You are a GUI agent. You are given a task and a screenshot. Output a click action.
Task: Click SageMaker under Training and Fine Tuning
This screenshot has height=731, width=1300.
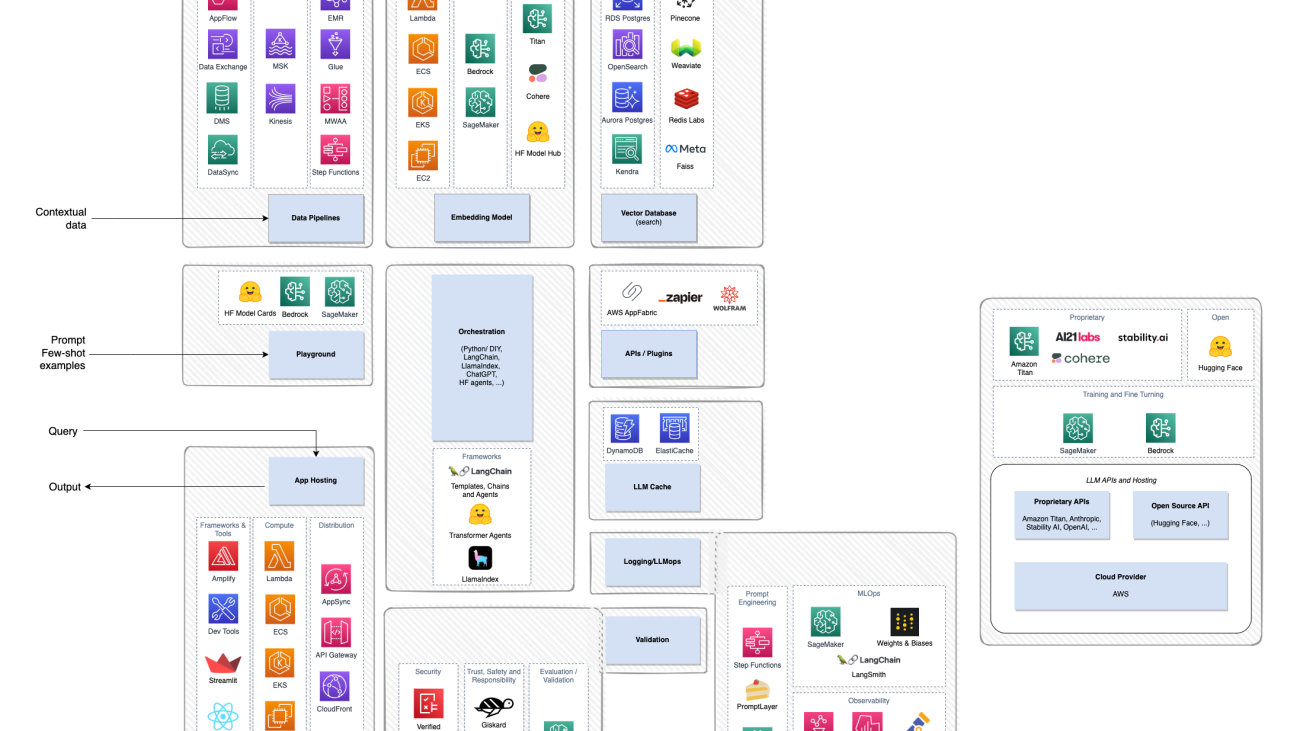(1077, 428)
